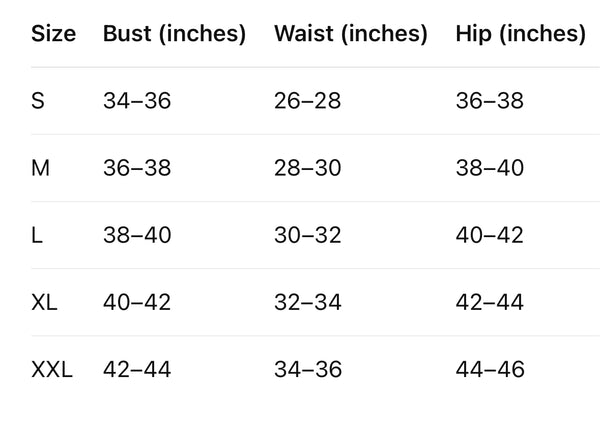This screenshot has height=431, width=600.
Task: Click waist value 30–32 in L row
Action: pyautogui.click(x=307, y=235)
